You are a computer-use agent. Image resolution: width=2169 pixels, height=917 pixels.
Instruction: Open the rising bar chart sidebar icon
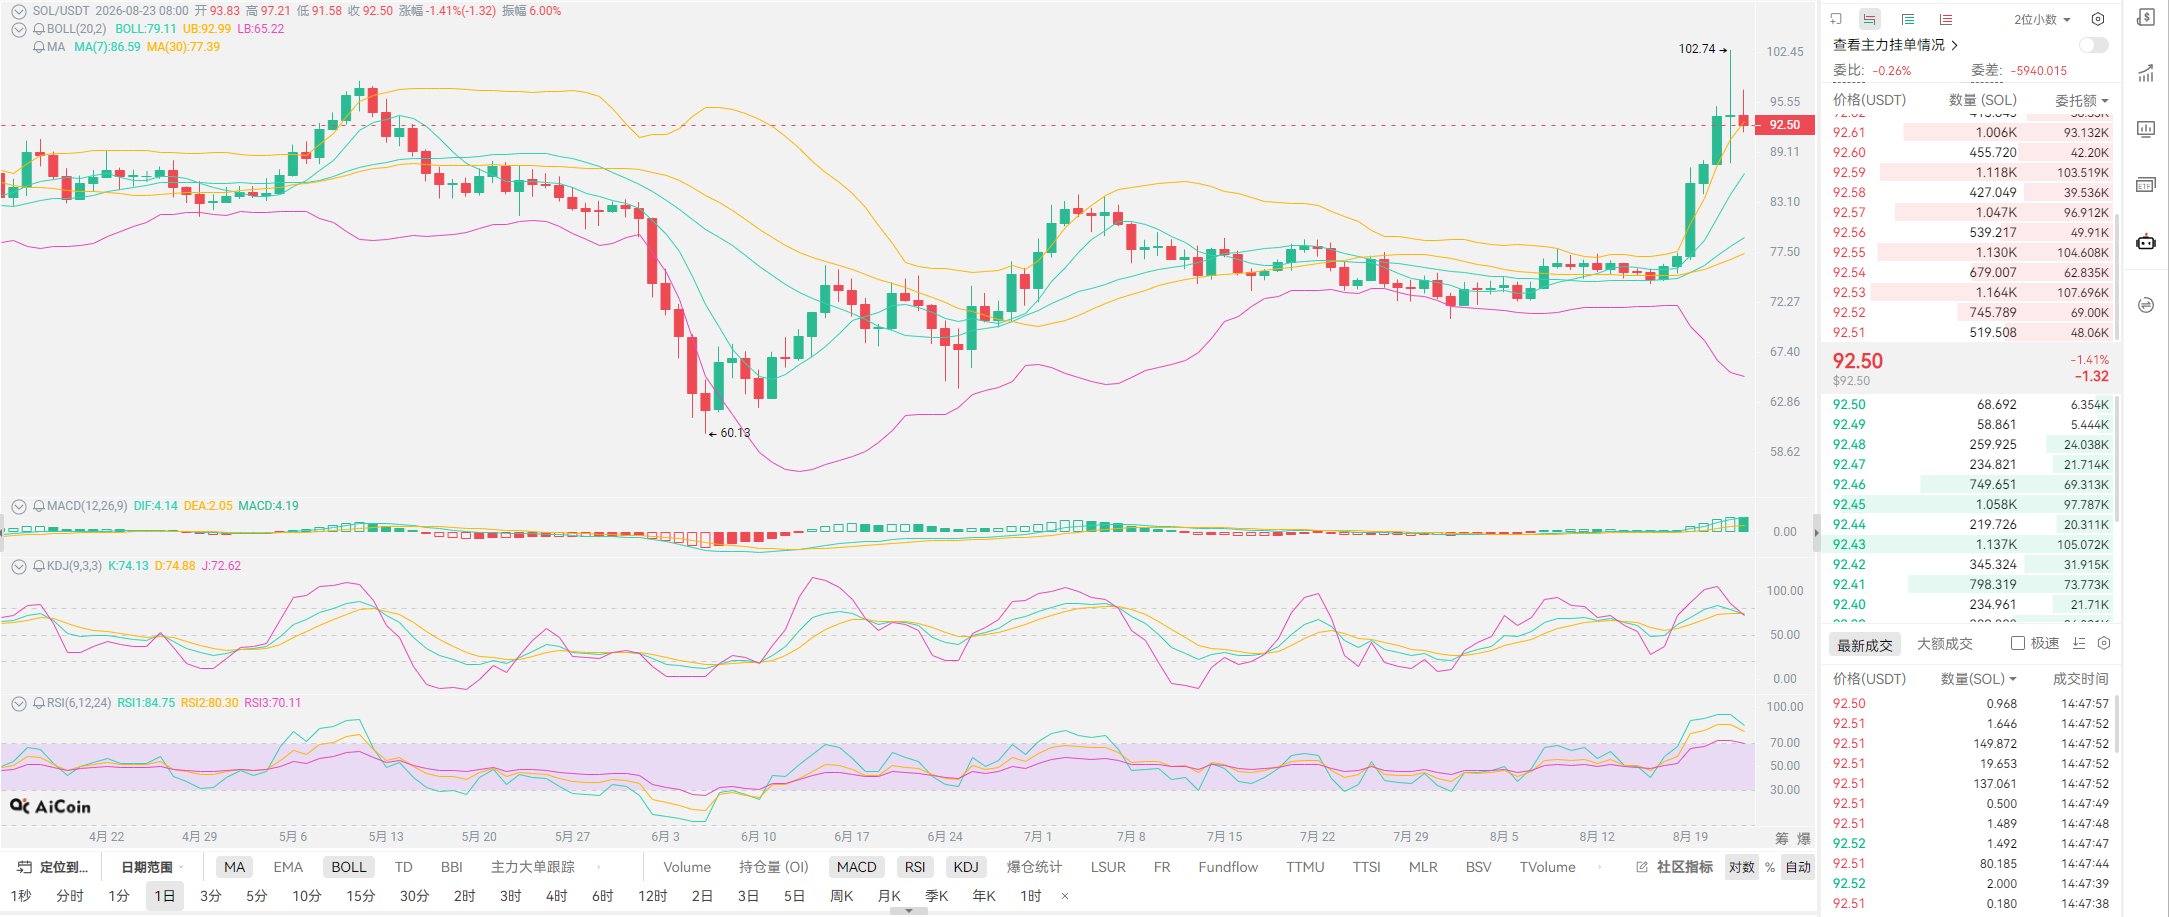tap(2146, 74)
